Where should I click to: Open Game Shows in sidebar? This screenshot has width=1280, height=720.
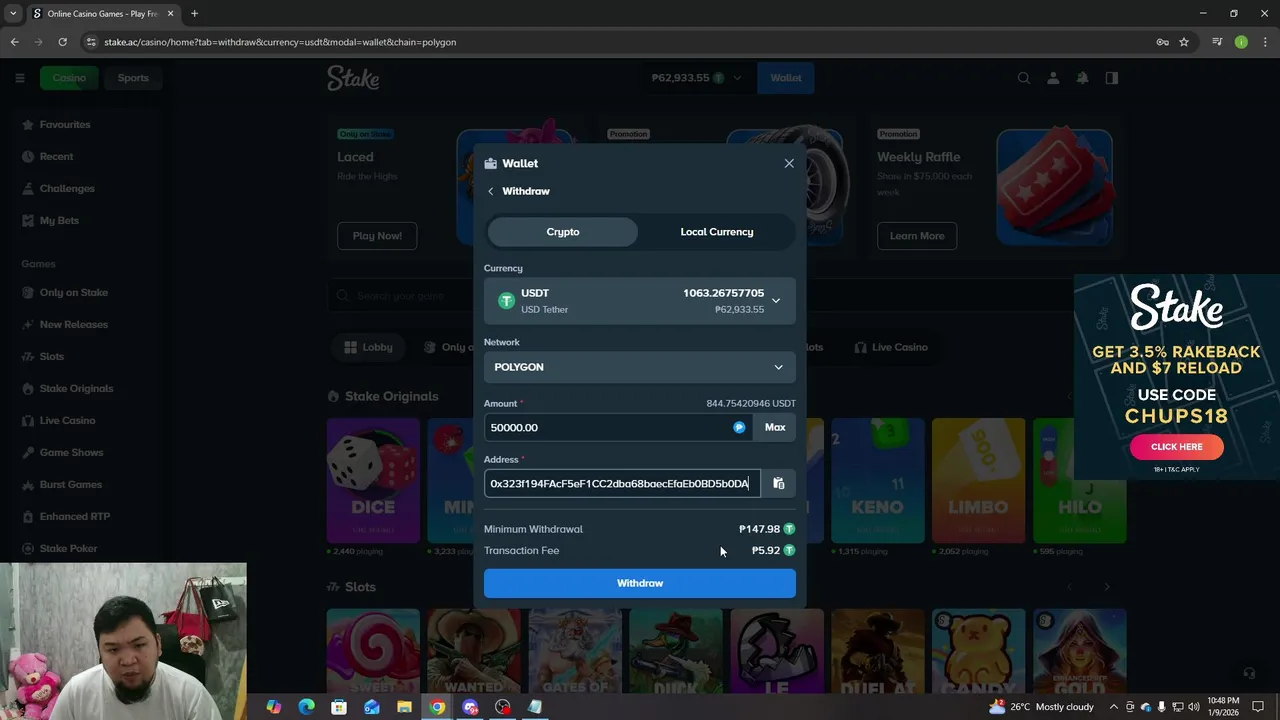coord(71,453)
